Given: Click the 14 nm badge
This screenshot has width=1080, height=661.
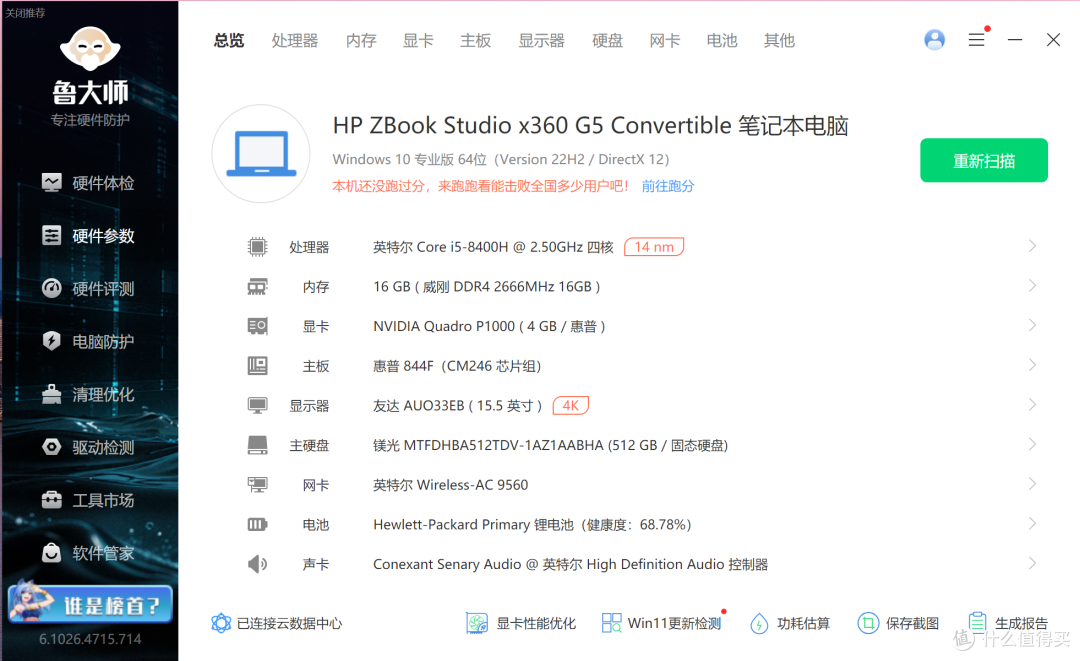Looking at the screenshot, I should tap(654, 246).
